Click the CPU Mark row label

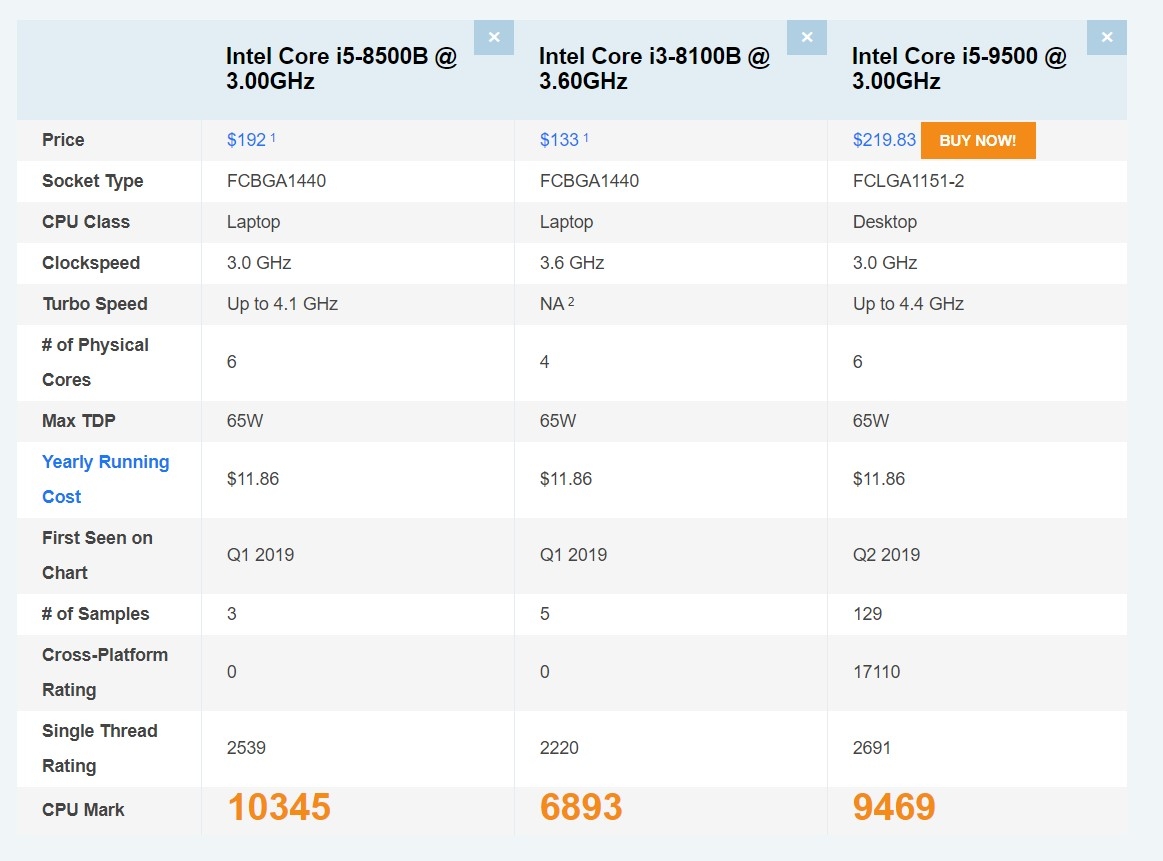click(83, 810)
